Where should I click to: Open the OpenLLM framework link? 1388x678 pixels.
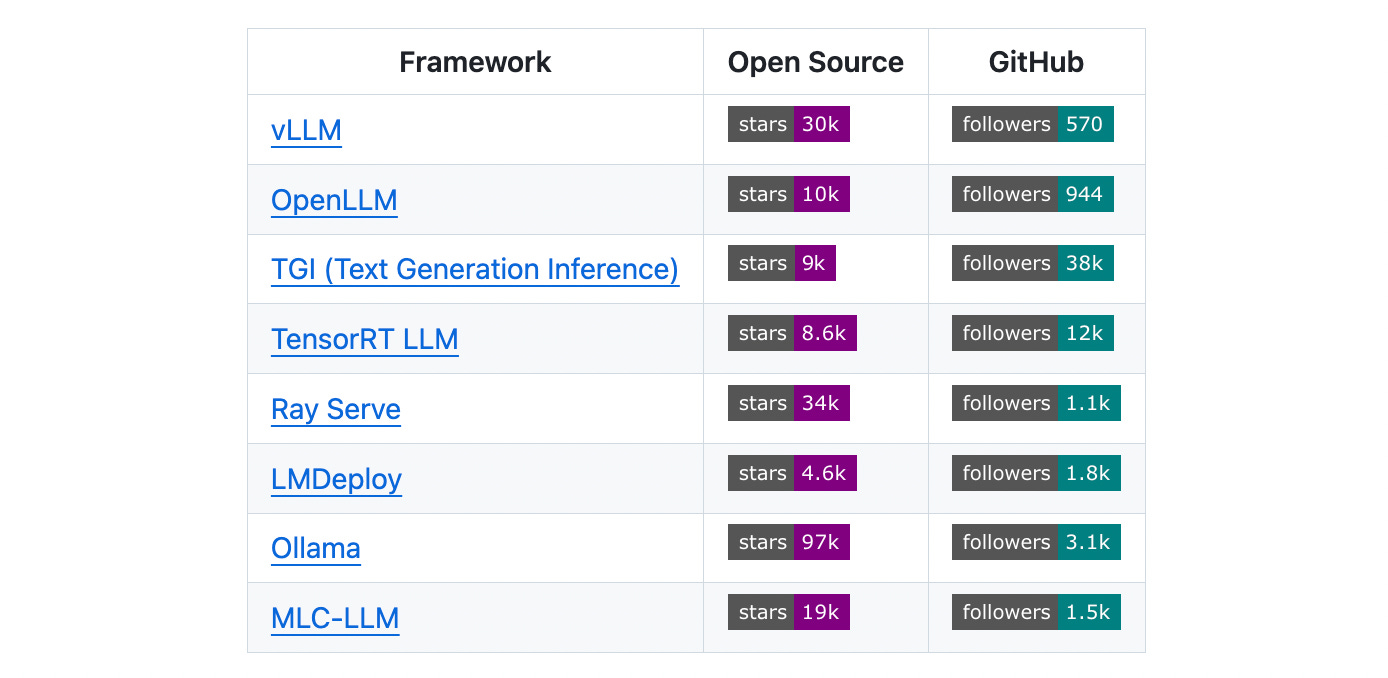coord(334,200)
